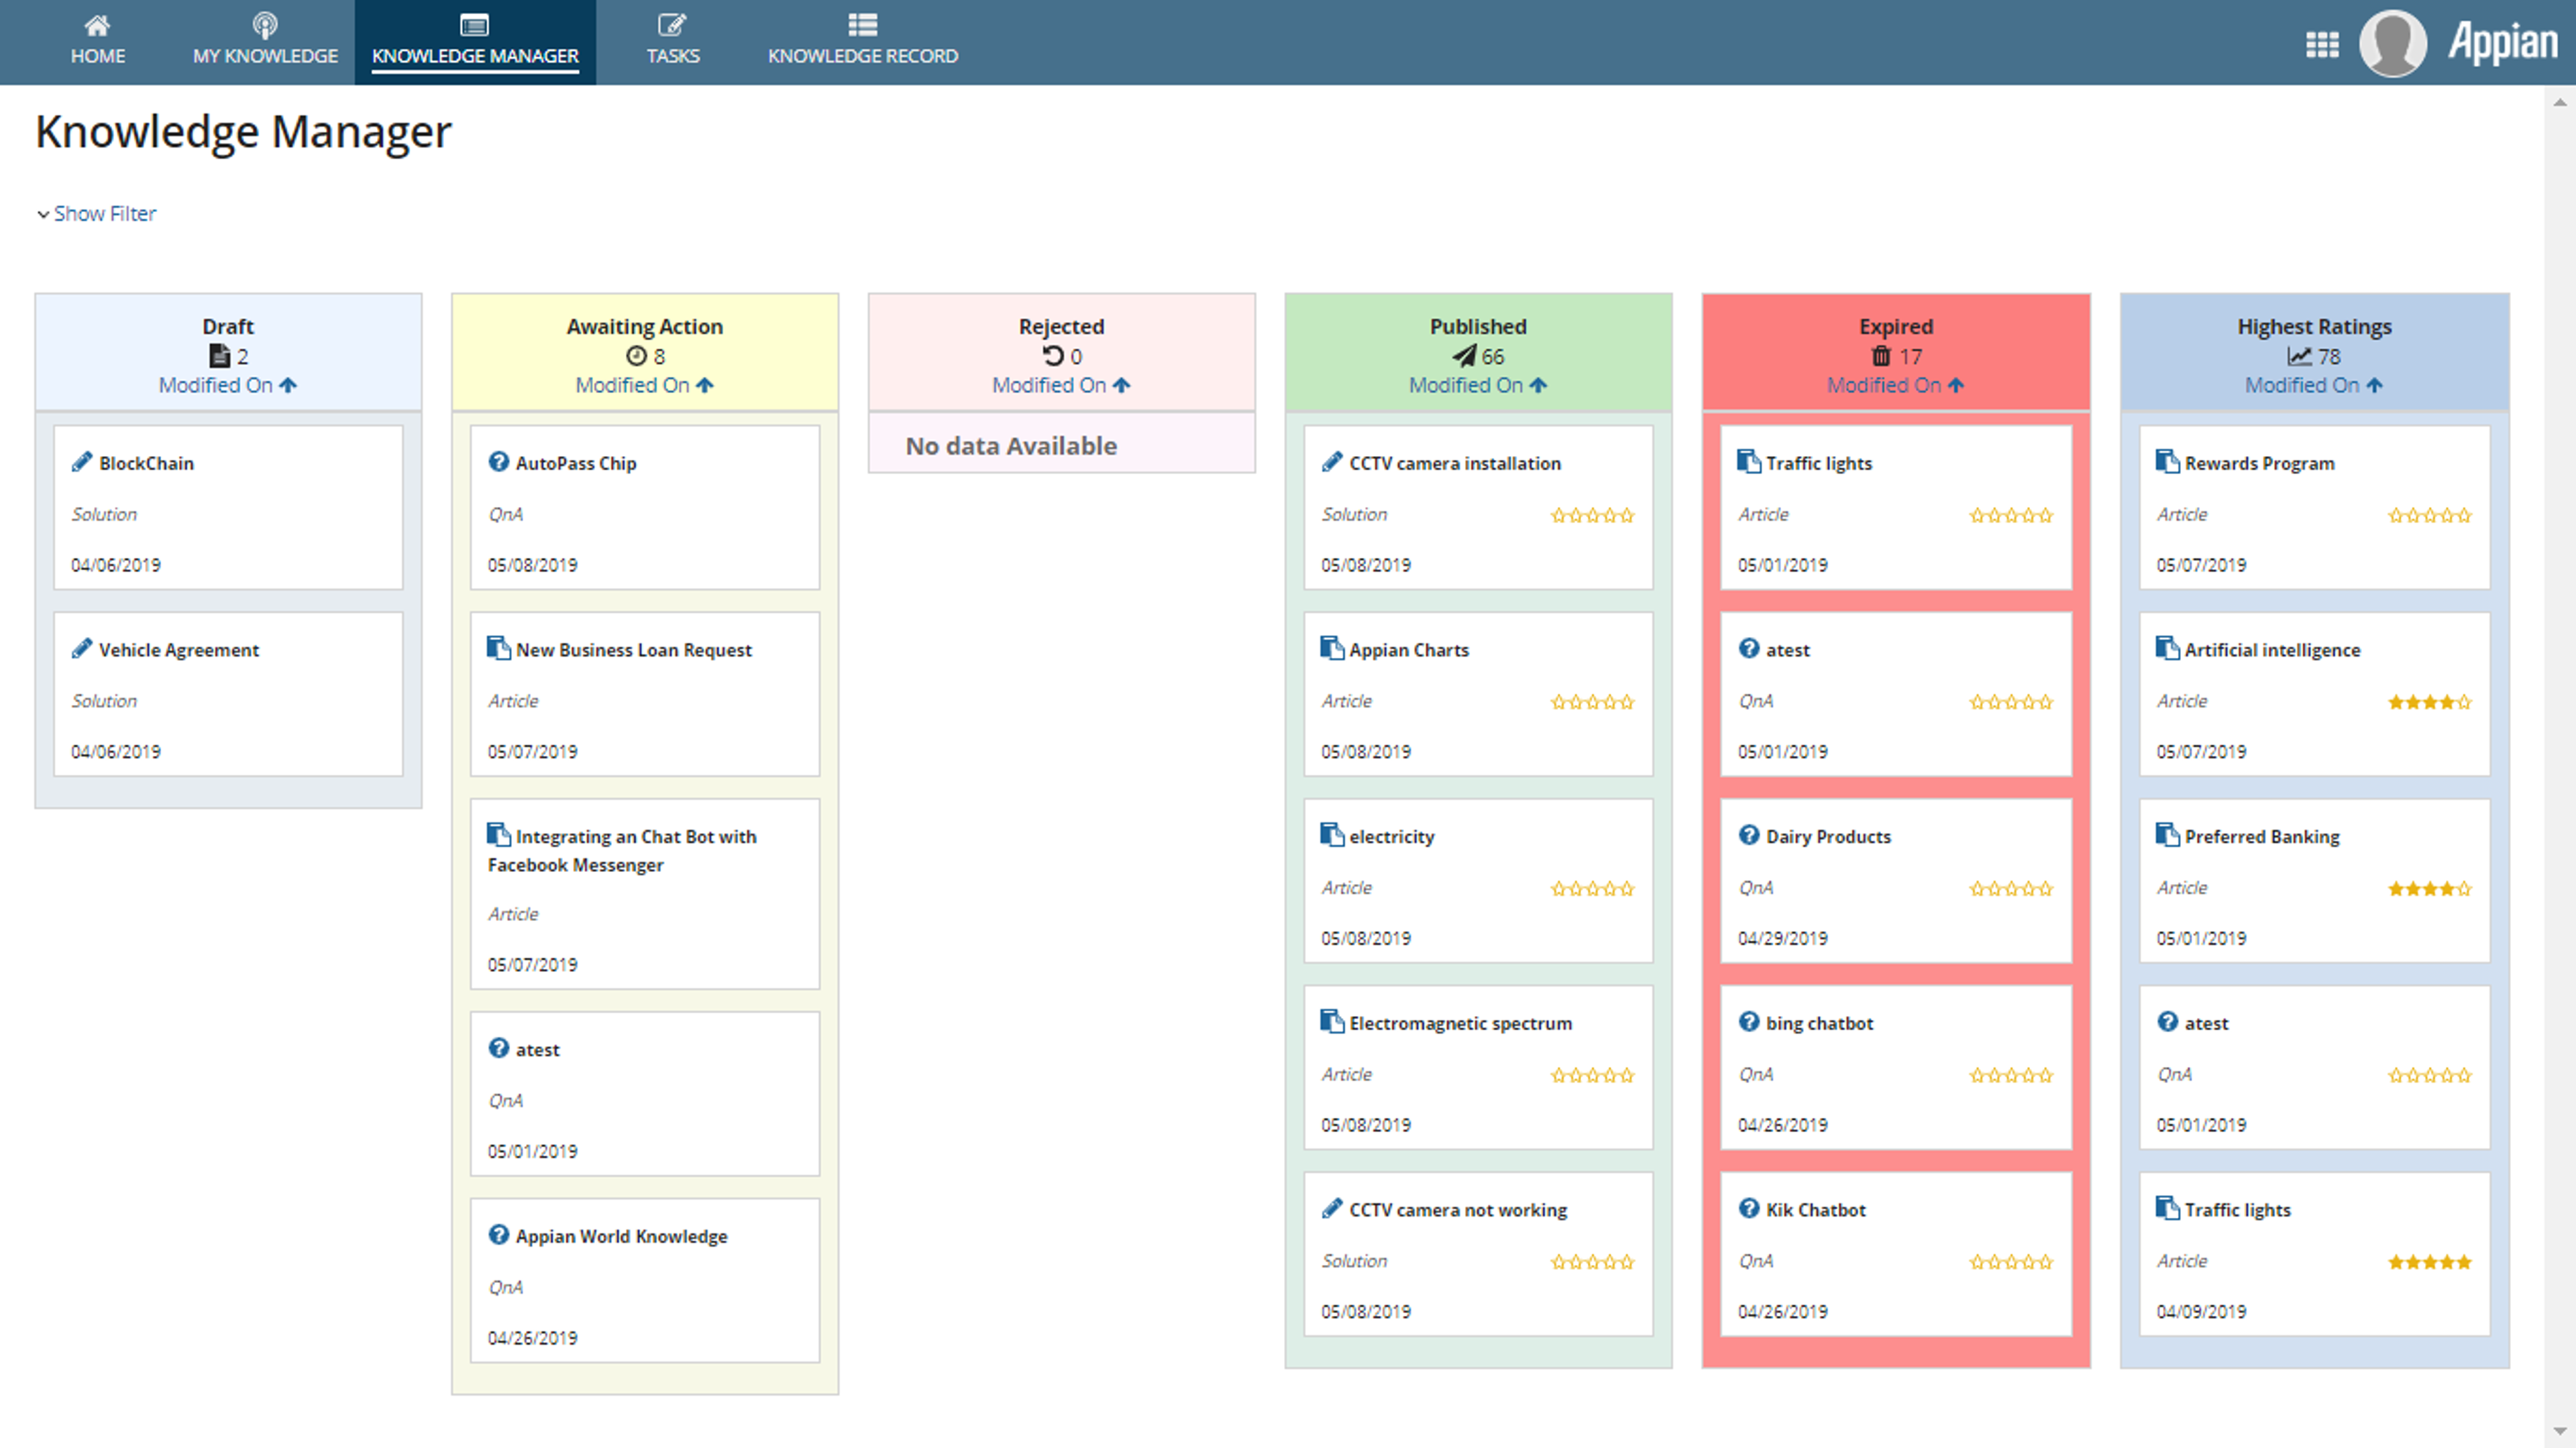
Task: Click the Vehicle Agreement pencil icon
Action: click(82, 649)
